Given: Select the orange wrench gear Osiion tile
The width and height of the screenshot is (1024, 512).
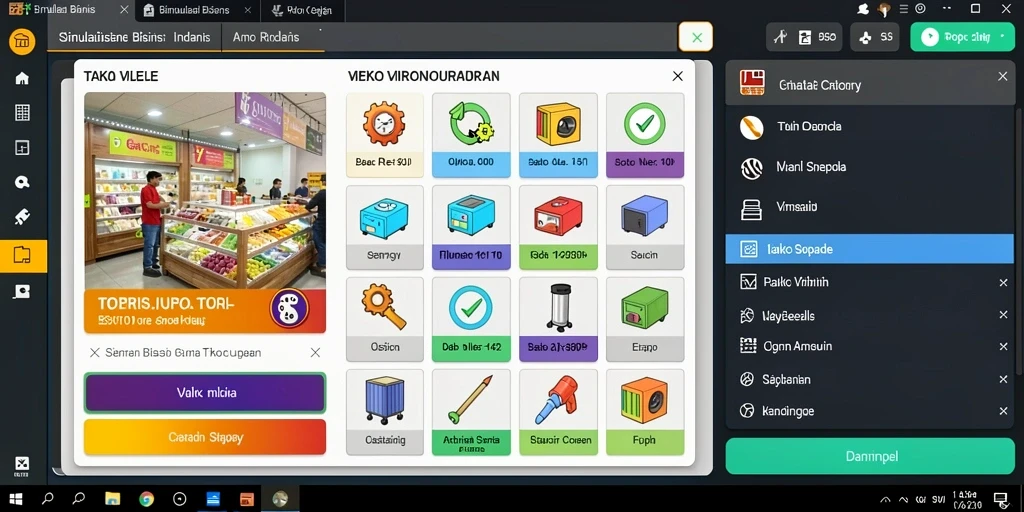Looking at the screenshot, I should click(x=385, y=319).
